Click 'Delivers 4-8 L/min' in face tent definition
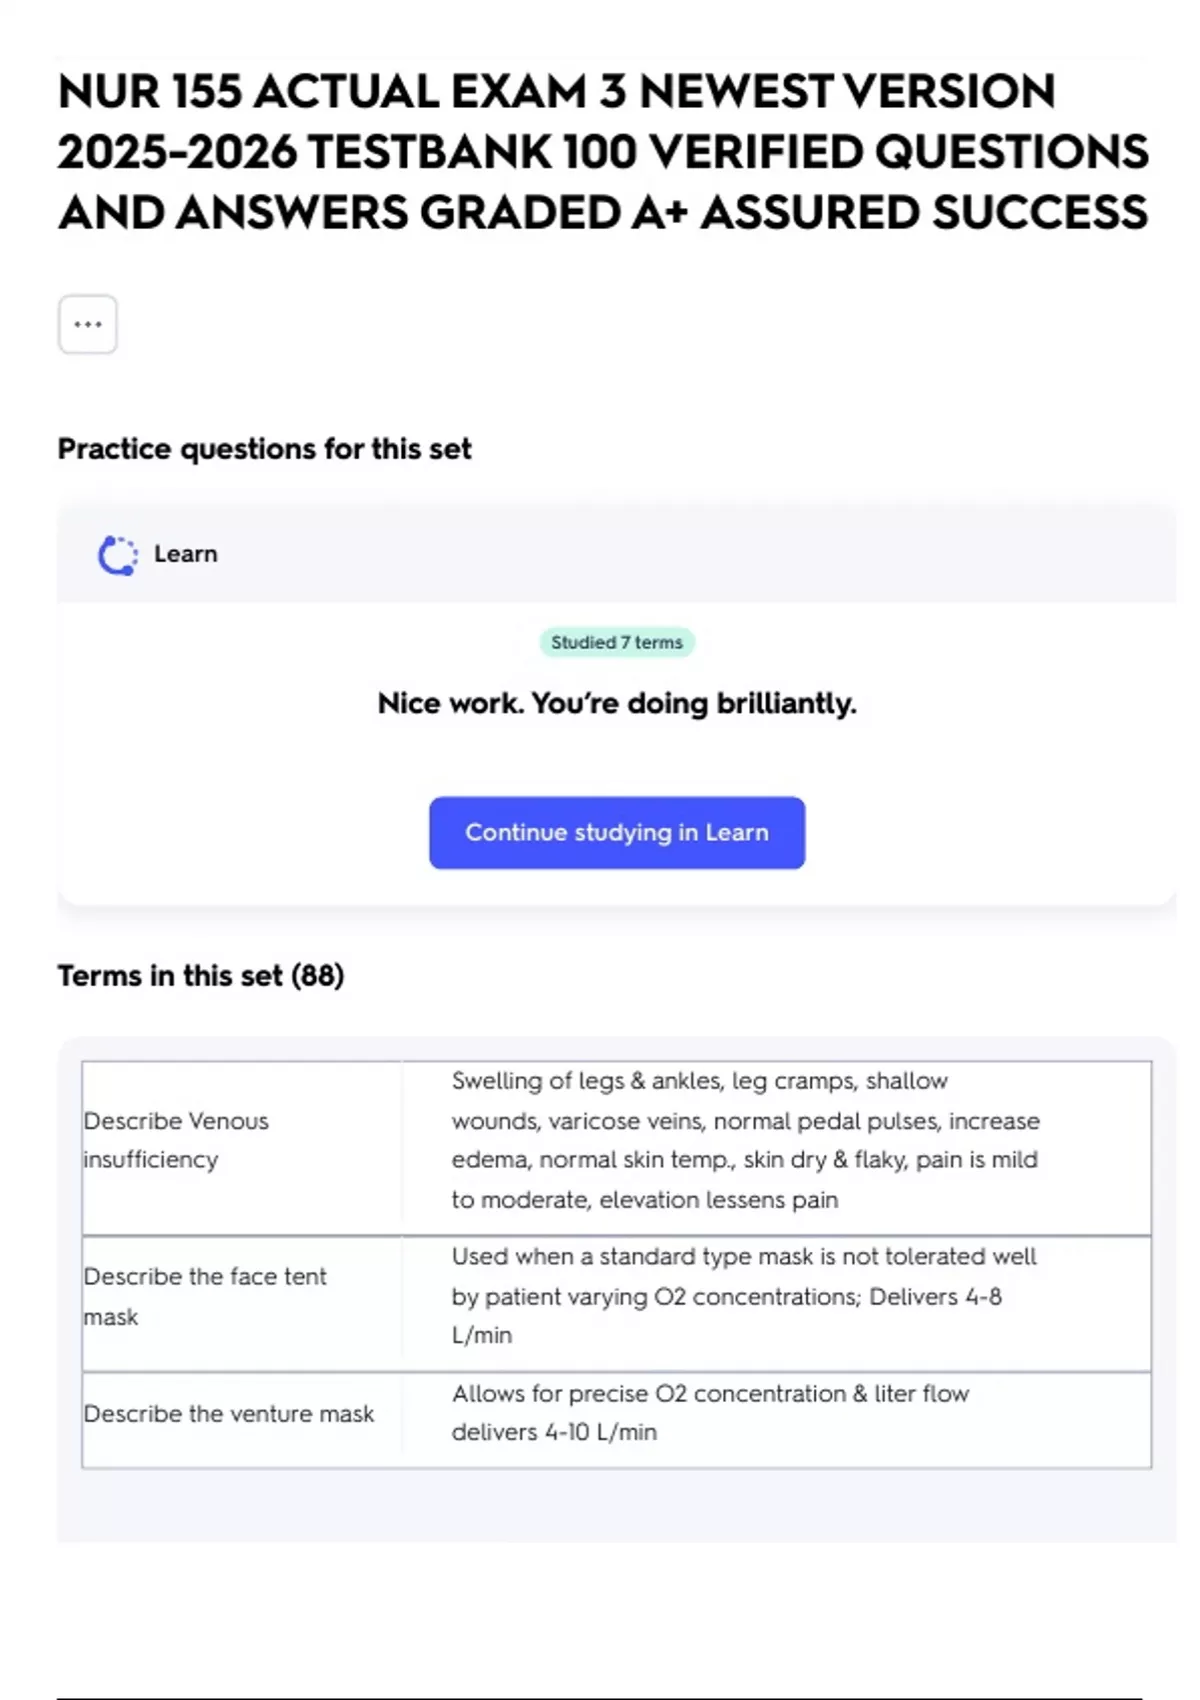1200x1700 pixels. (934, 1297)
